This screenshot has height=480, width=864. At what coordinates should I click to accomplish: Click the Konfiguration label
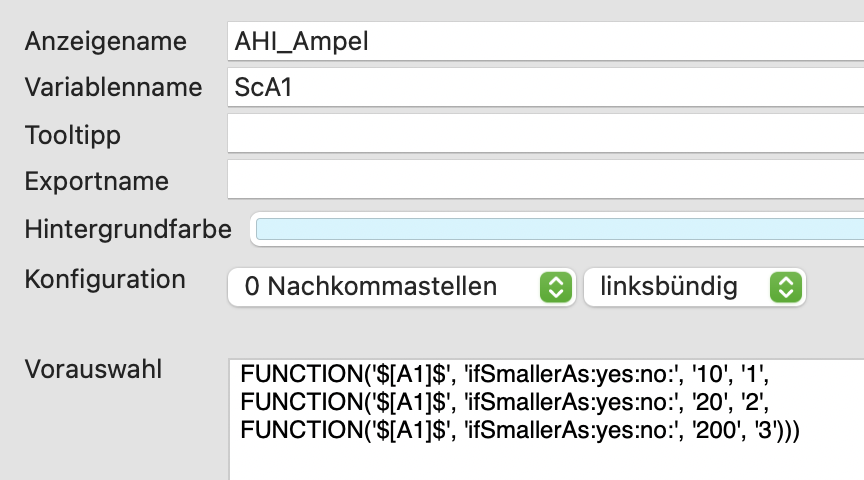(105, 279)
